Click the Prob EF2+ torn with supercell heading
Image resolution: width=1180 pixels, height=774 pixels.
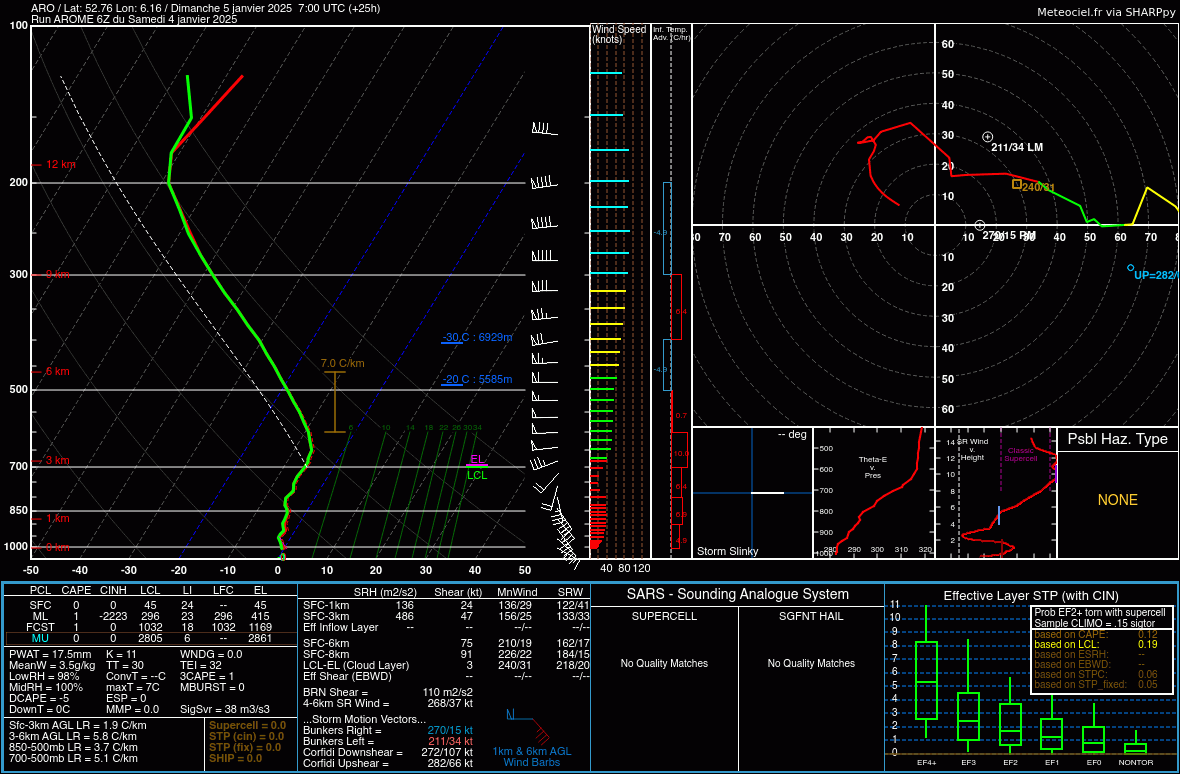click(x=1099, y=612)
